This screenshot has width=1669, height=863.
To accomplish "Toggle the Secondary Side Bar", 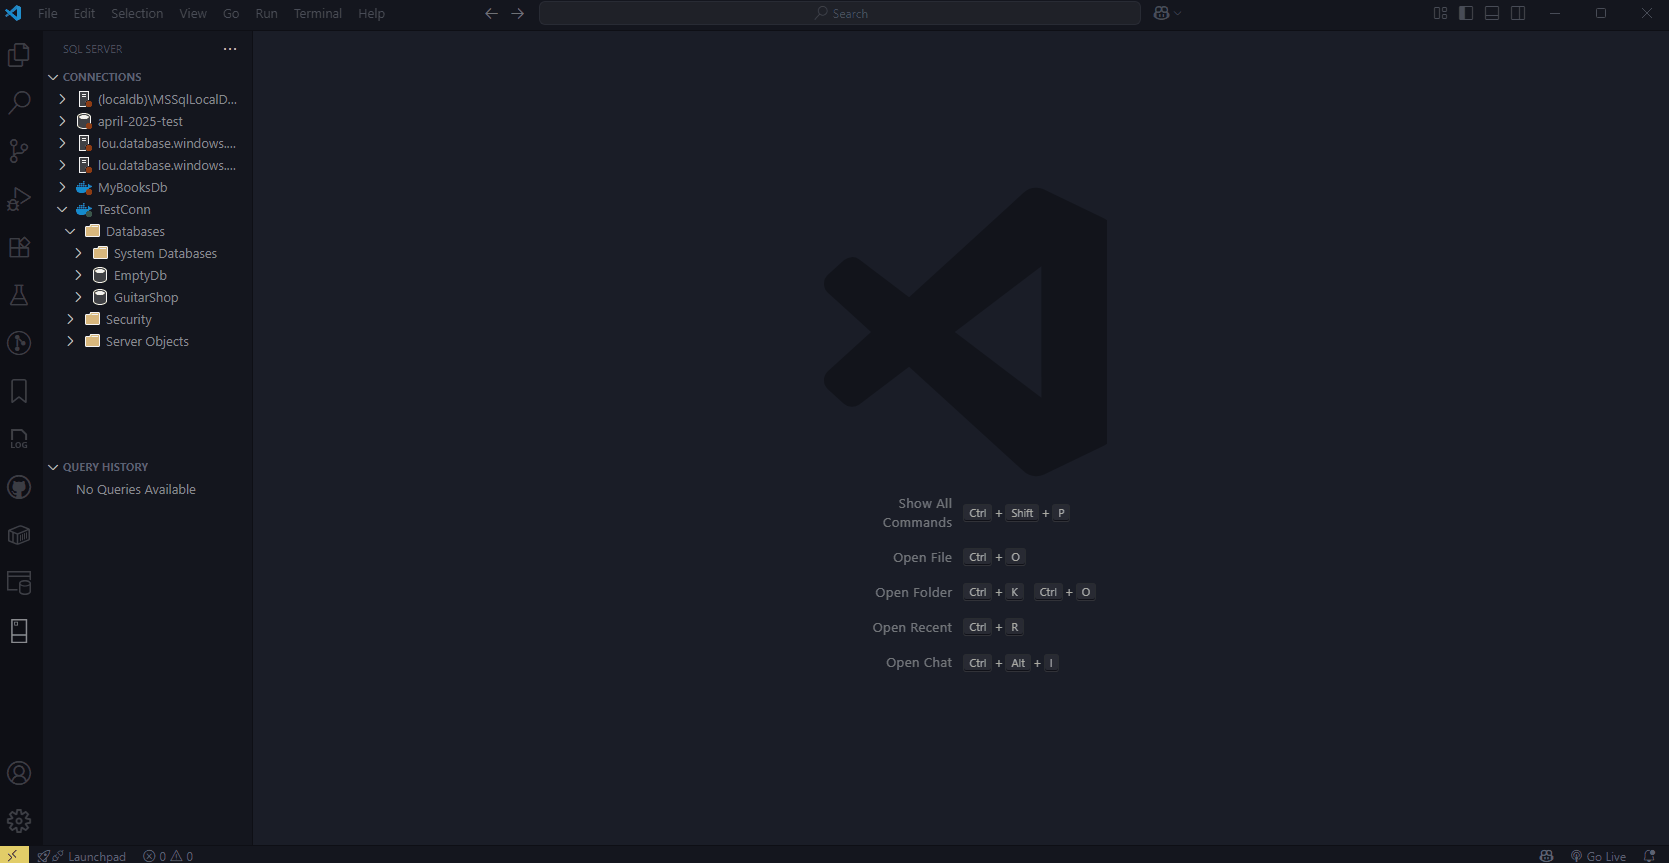I will click(x=1518, y=13).
